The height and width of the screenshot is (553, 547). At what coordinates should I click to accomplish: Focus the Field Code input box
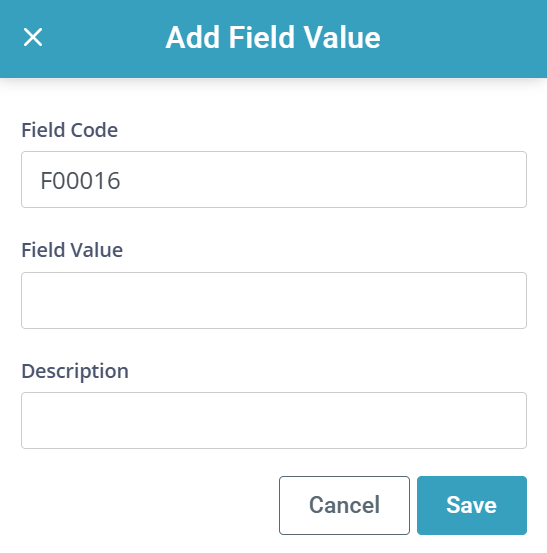click(274, 180)
